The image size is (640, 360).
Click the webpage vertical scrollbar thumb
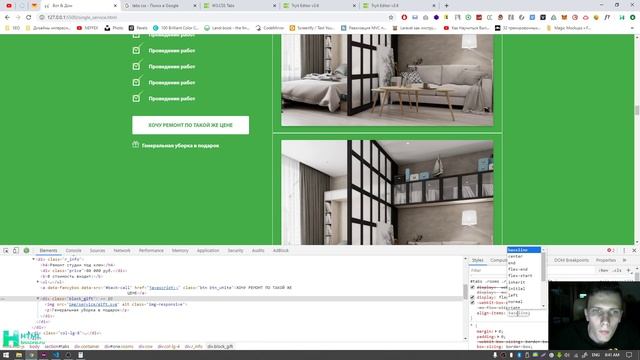click(637, 110)
